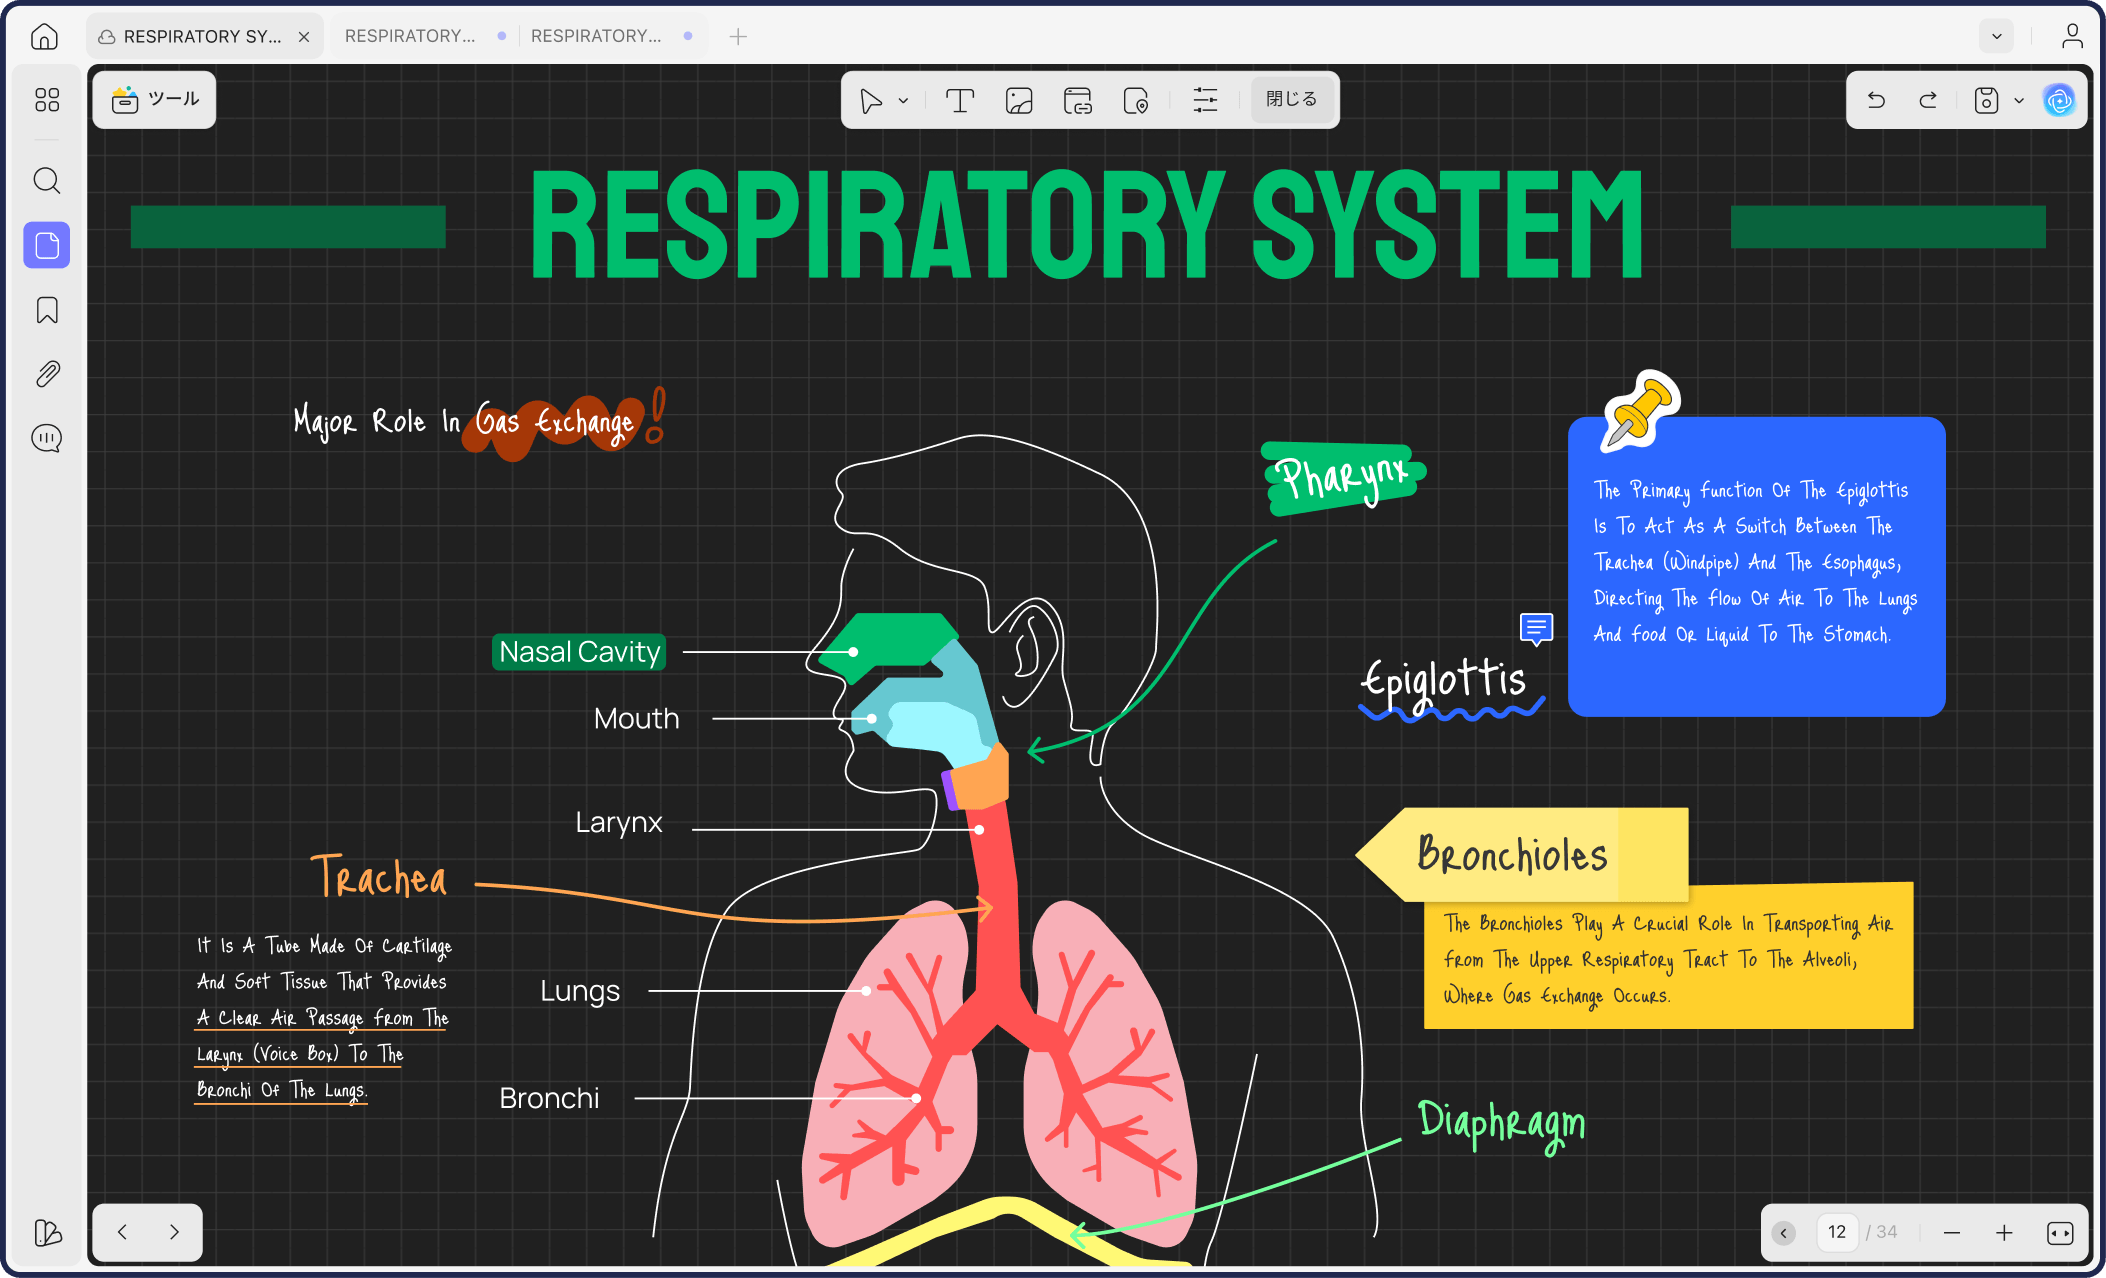Viewport: 2106px width, 1278px height.
Task: Open the AI assistant icon
Action: click(2059, 100)
